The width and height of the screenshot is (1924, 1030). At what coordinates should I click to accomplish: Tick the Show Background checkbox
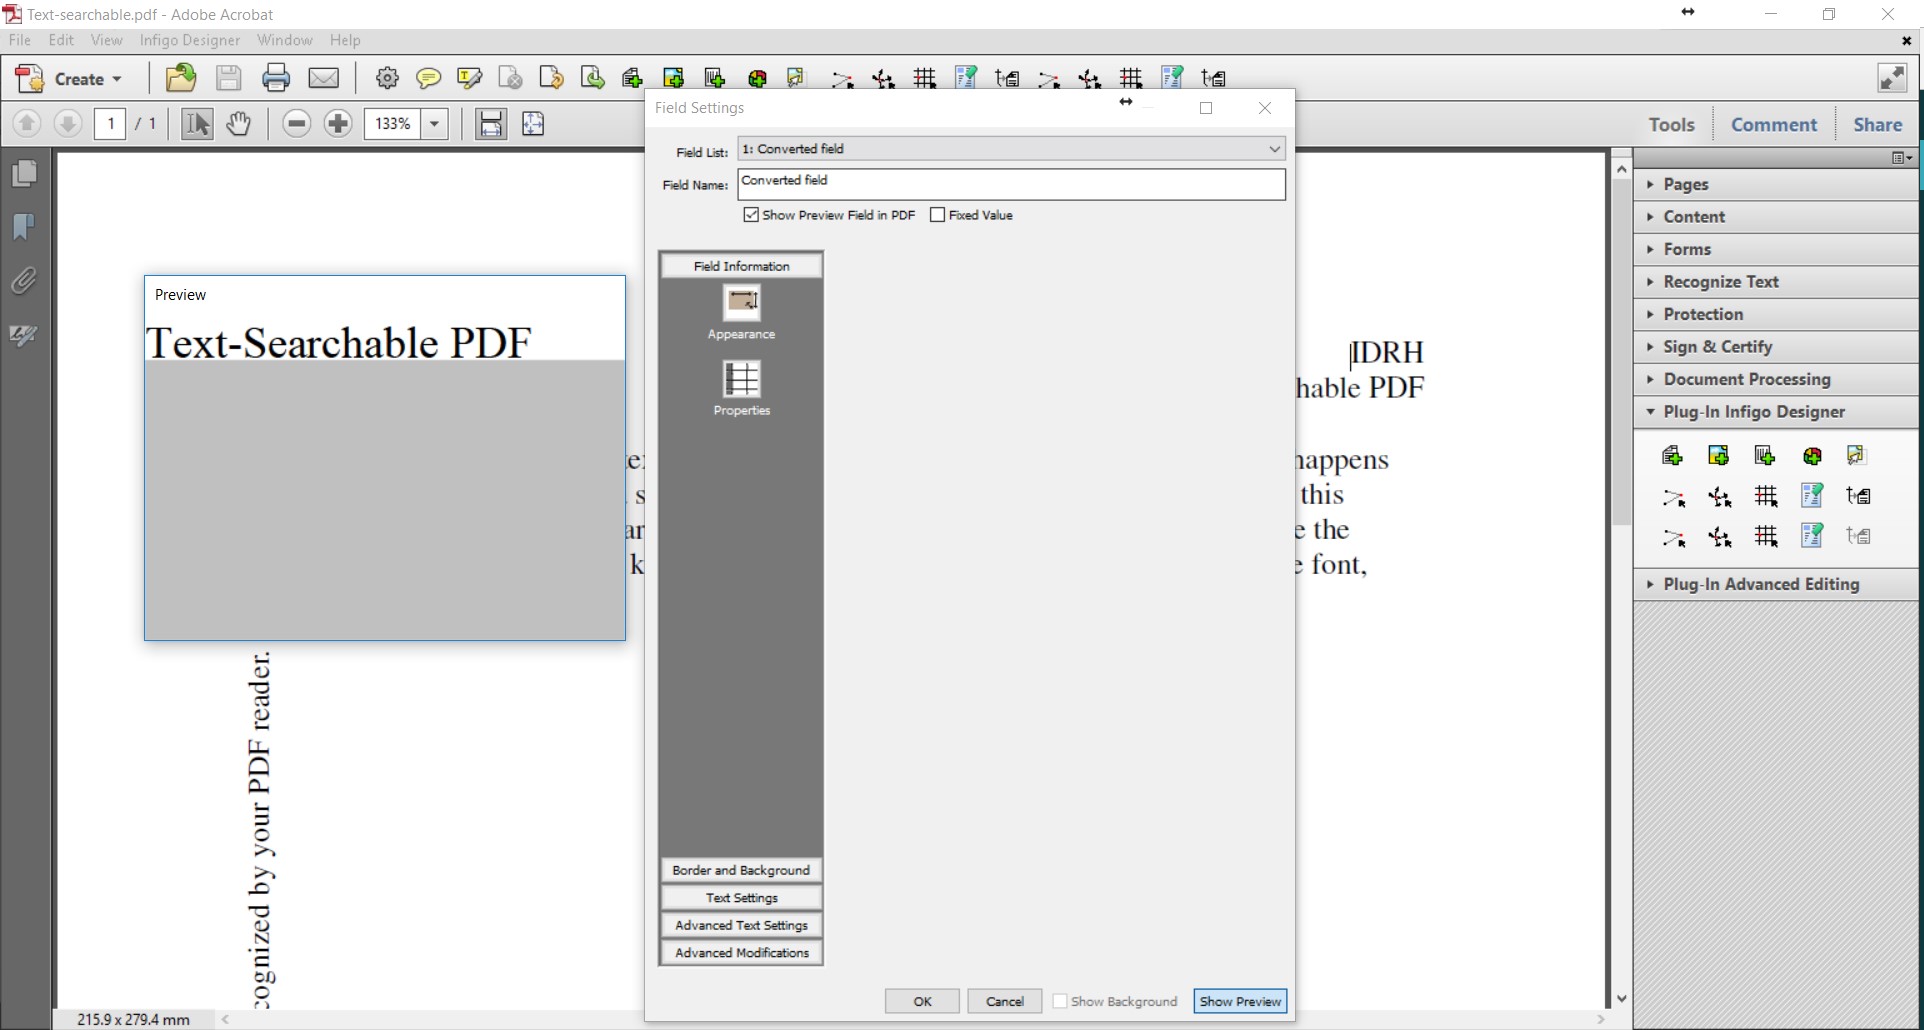(1060, 1001)
